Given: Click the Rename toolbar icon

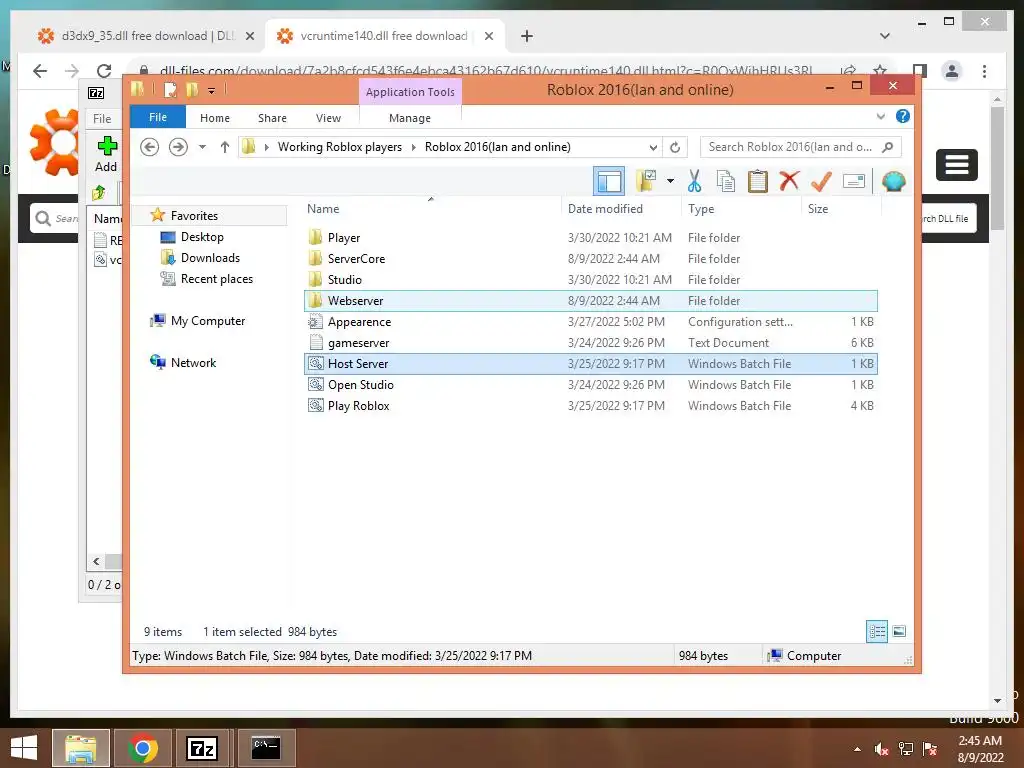Looking at the screenshot, I should pos(854,181).
